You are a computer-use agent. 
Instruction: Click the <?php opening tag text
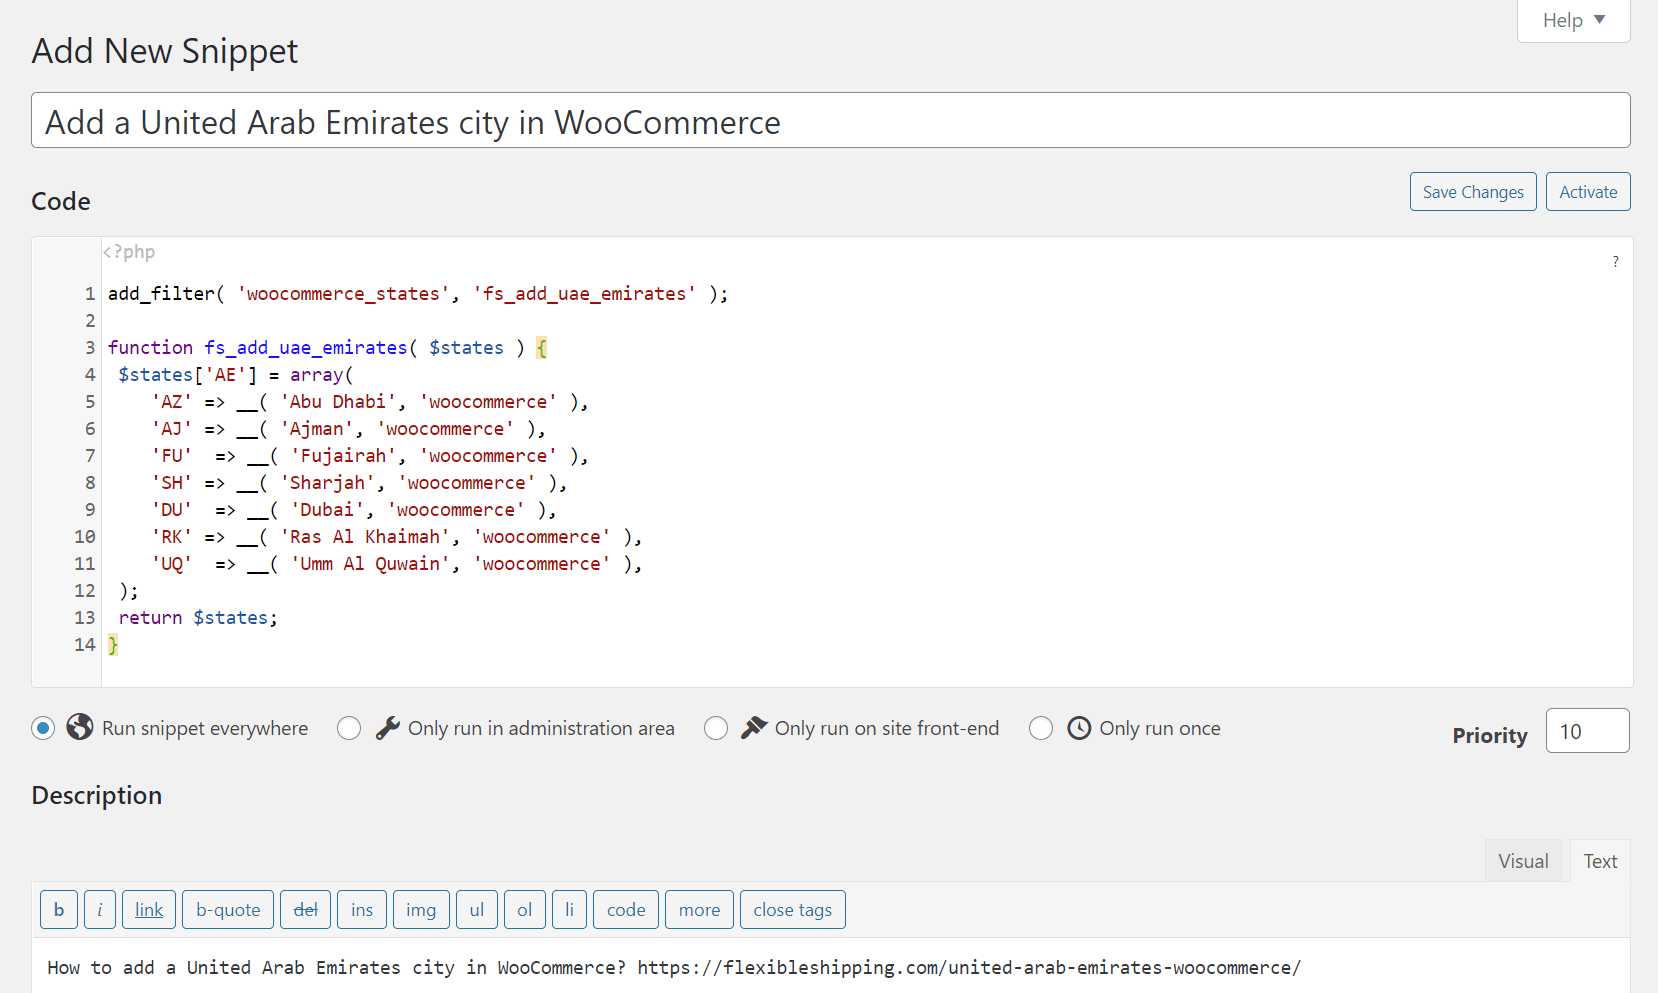tap(129, 252)
